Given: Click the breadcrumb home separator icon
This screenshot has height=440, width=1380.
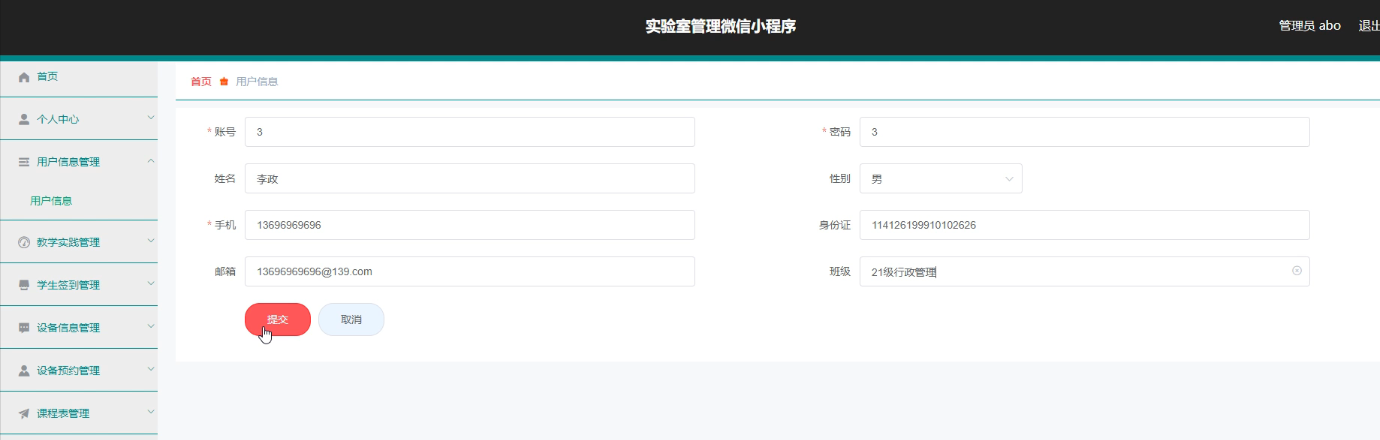Looking at the screenshot, I should pyautogui.click(x=224, y=82).
